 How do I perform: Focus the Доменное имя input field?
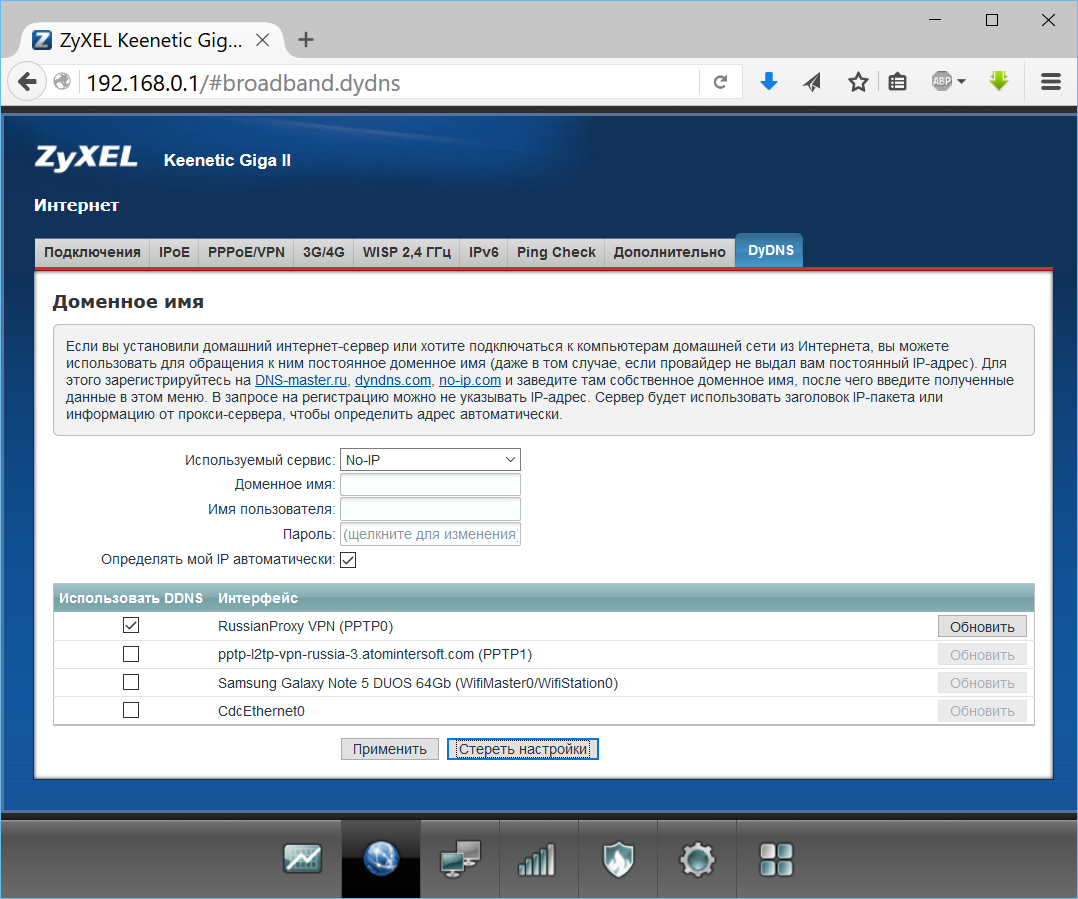pyautogui.click(x=430, y=485)
